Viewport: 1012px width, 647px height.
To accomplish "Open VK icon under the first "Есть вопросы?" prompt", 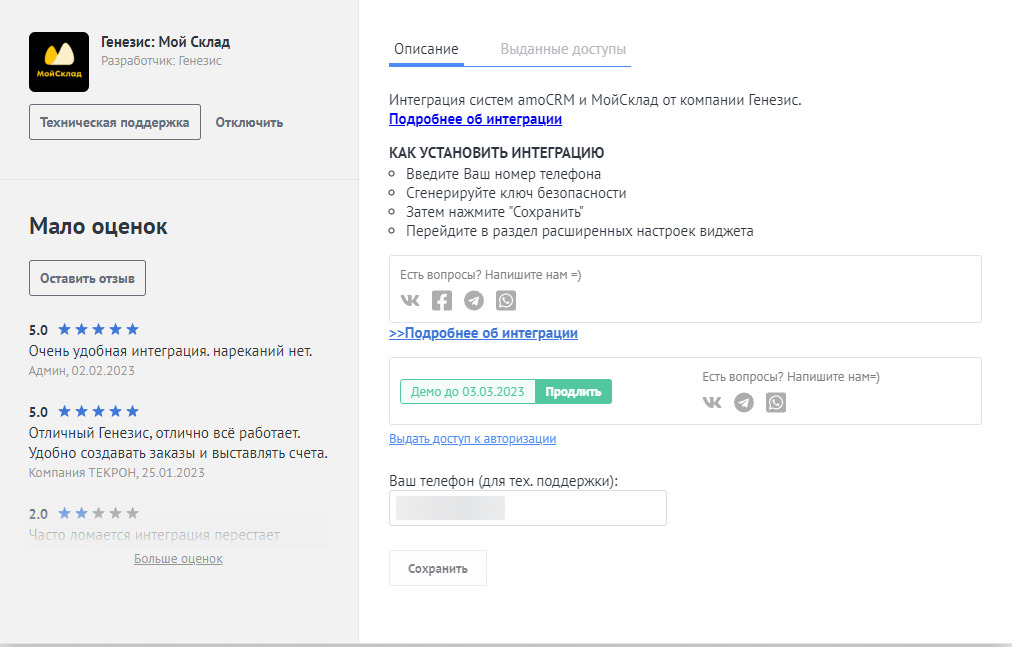I will 410,301.
